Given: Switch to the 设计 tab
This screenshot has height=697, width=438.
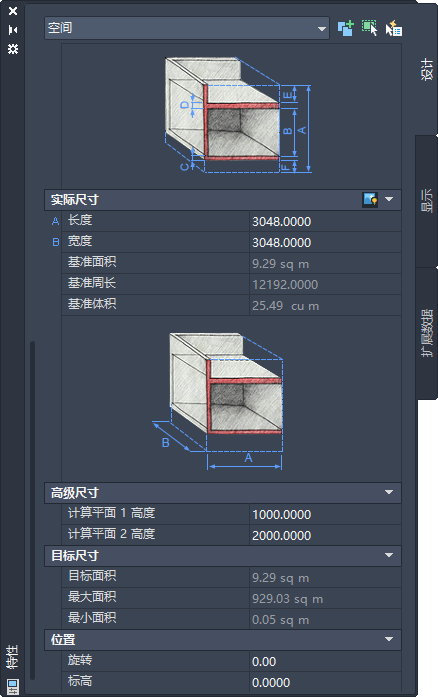Looking at the screenshot, I should [426, 69].
